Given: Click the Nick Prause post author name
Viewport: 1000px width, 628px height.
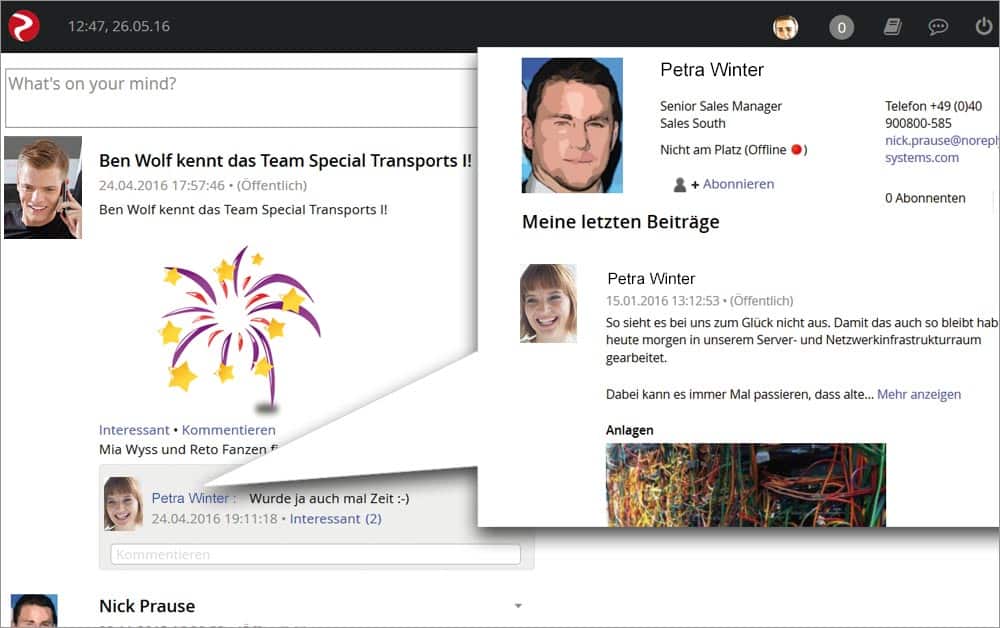Looking at the screenshot, I should (147, 606).
